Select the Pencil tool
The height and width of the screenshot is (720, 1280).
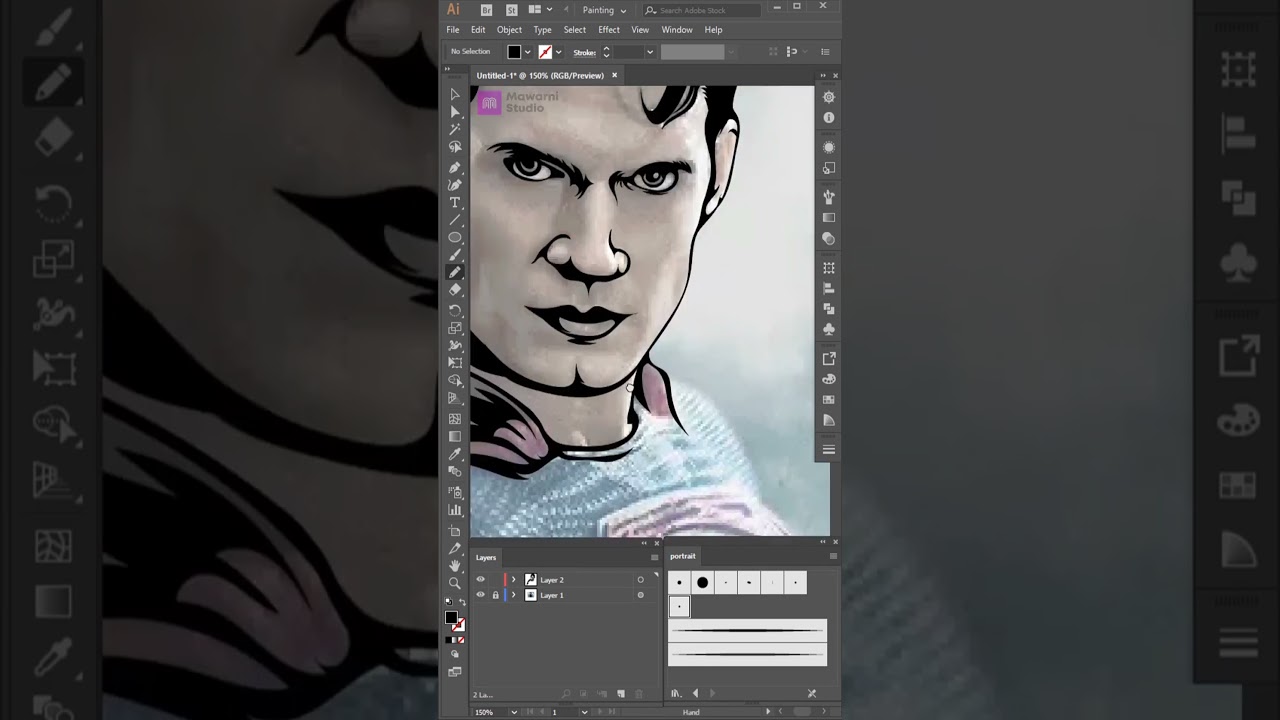click(455, 273)
